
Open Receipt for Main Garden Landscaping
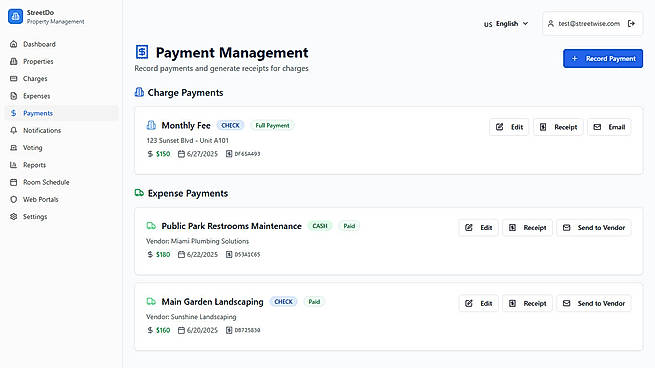(527, 303)
